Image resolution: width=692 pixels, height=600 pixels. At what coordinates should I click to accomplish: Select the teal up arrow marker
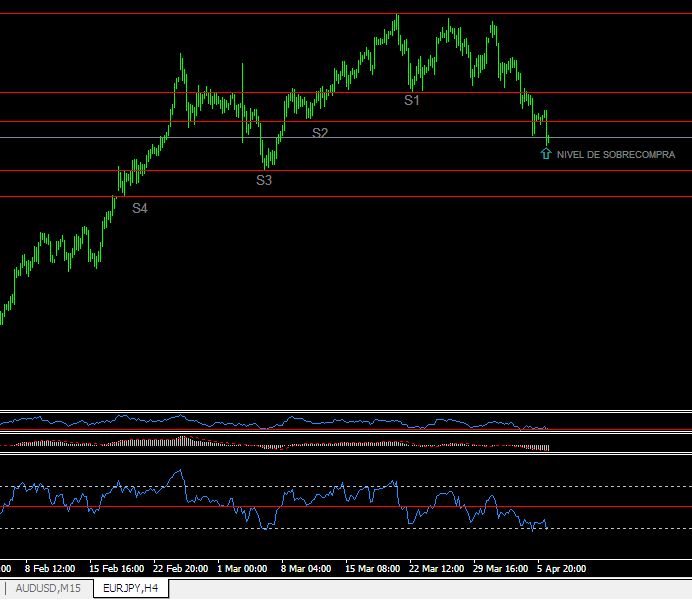coord(546,154)
